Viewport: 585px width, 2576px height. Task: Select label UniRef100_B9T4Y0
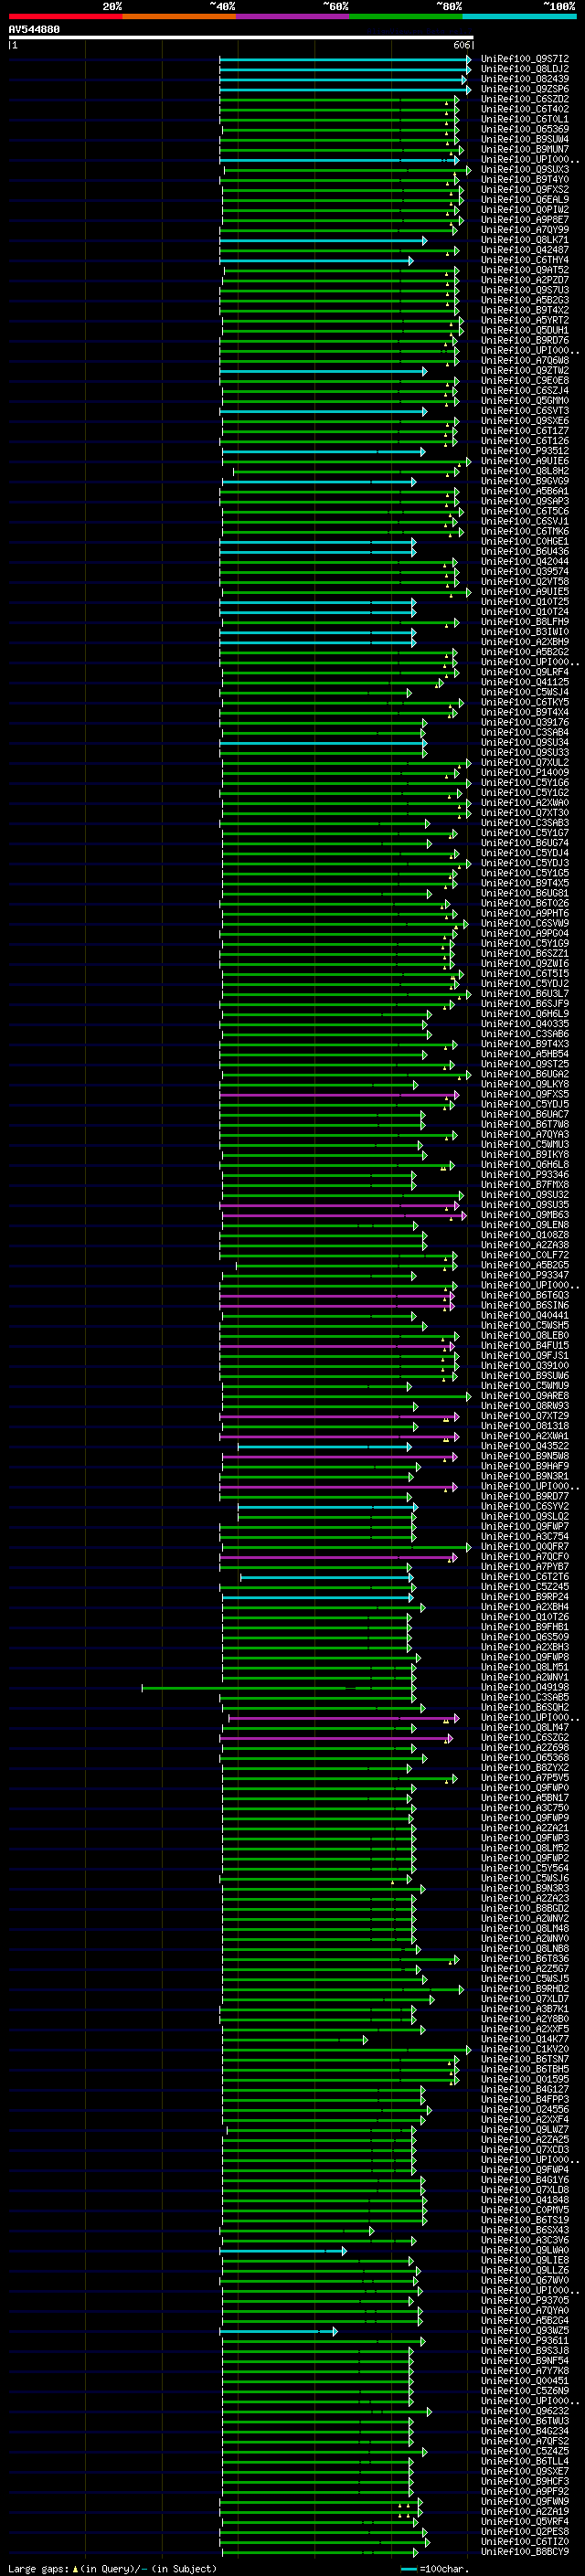tap(525, 180)
